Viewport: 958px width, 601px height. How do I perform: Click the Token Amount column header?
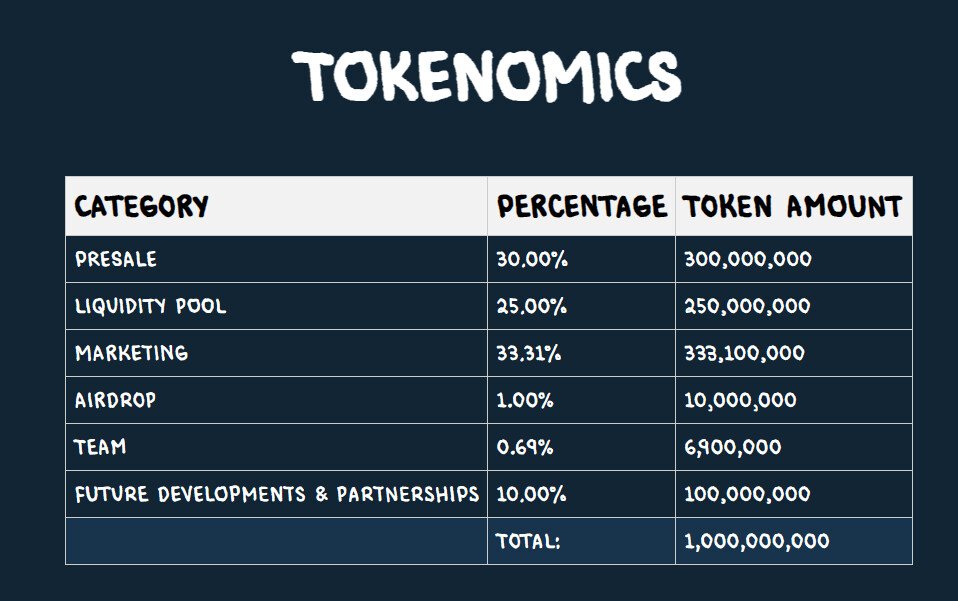point(792,207)
